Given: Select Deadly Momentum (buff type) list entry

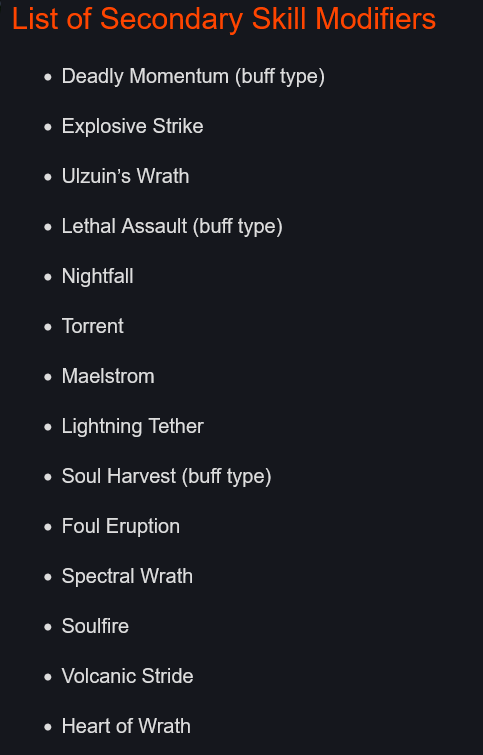Looking at the screenshot, I should 193,77.
